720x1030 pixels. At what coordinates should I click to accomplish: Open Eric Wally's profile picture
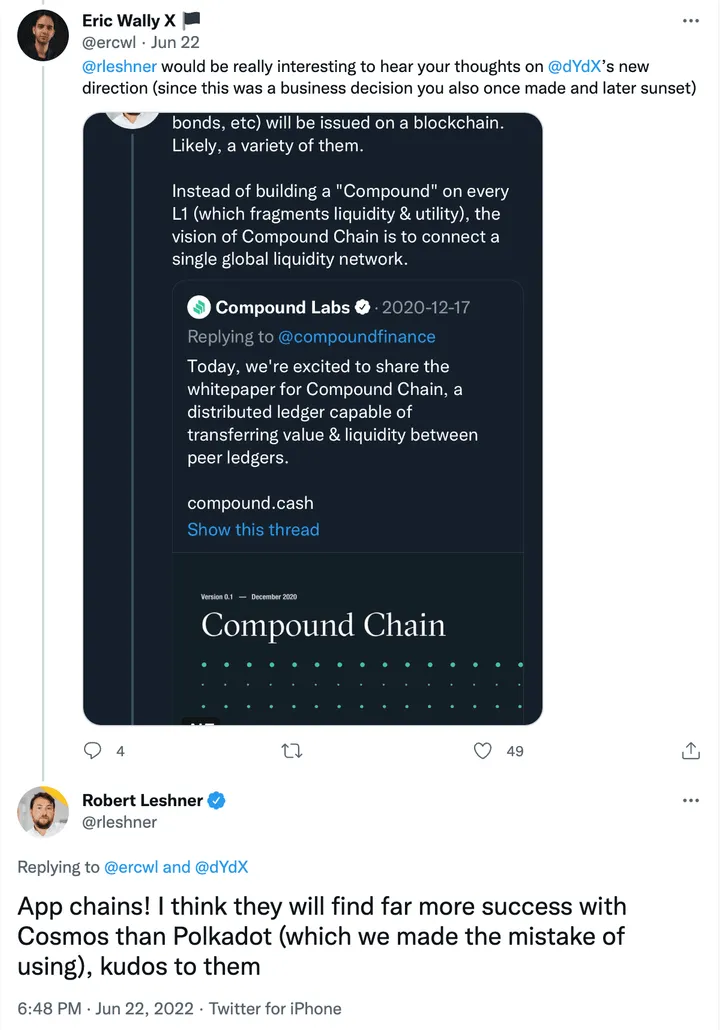(x=43, y=36)
